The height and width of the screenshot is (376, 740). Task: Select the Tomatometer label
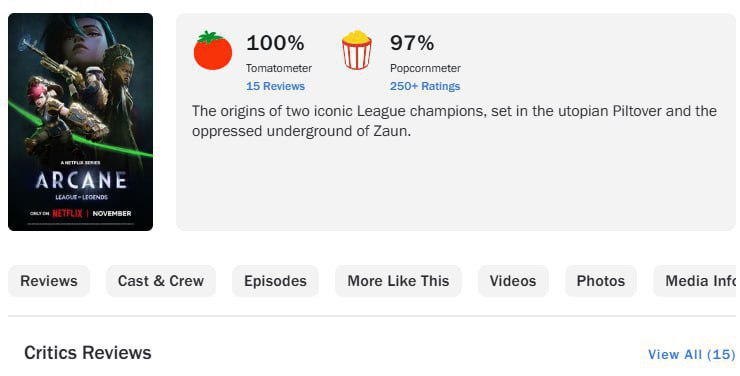279,68
